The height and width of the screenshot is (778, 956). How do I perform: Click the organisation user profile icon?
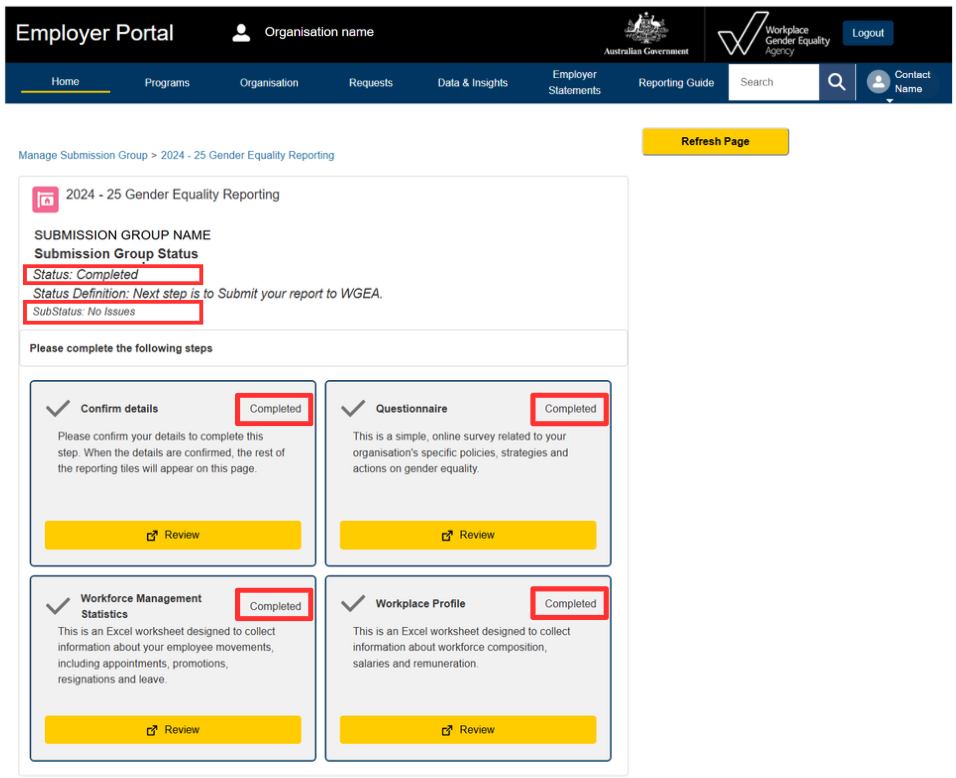click(x=241, y=33)
